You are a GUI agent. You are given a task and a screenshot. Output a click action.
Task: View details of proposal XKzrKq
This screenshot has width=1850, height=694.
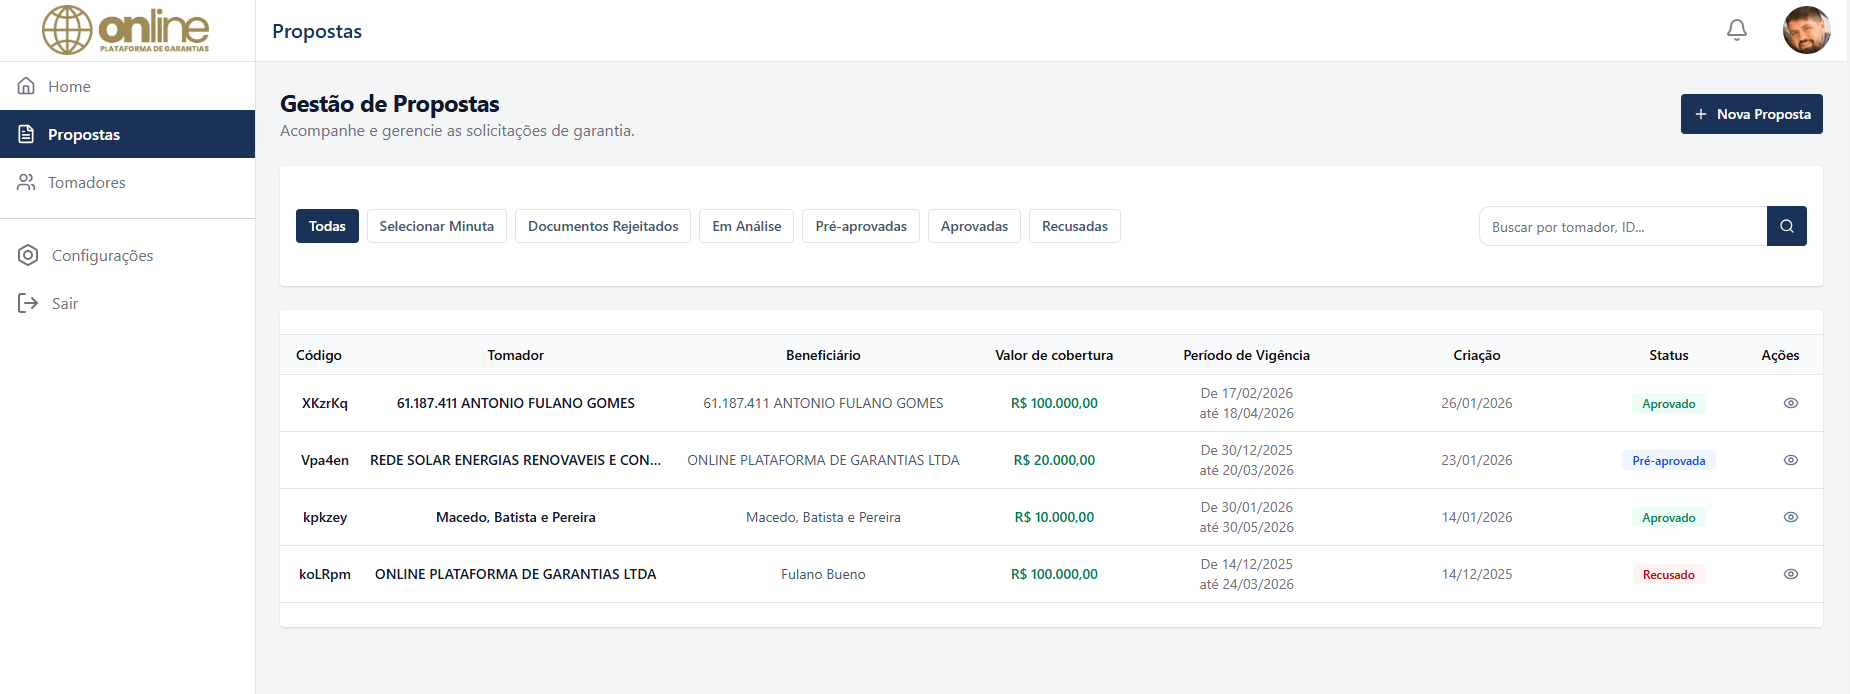[1790, 403]
